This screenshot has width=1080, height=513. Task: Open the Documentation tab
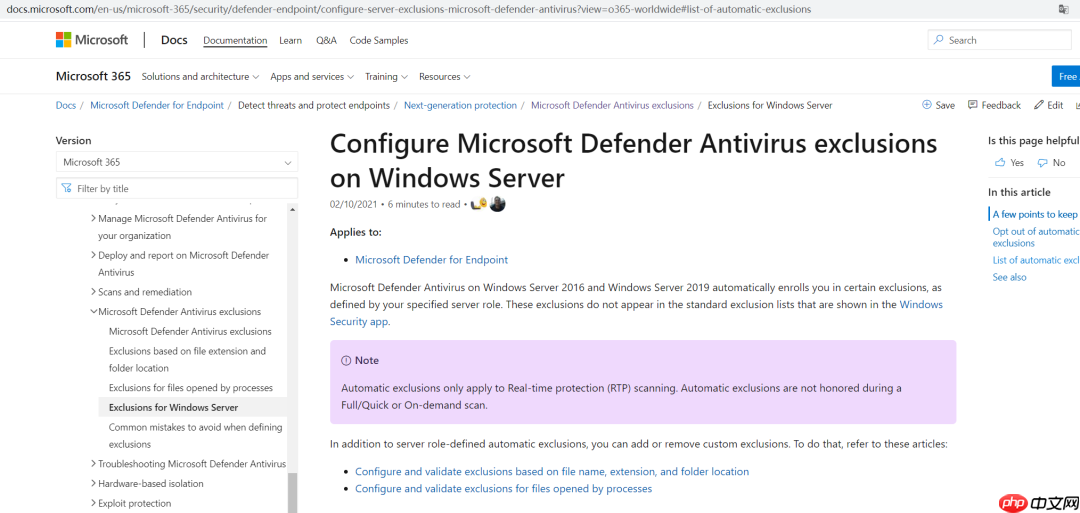point(235,41)
